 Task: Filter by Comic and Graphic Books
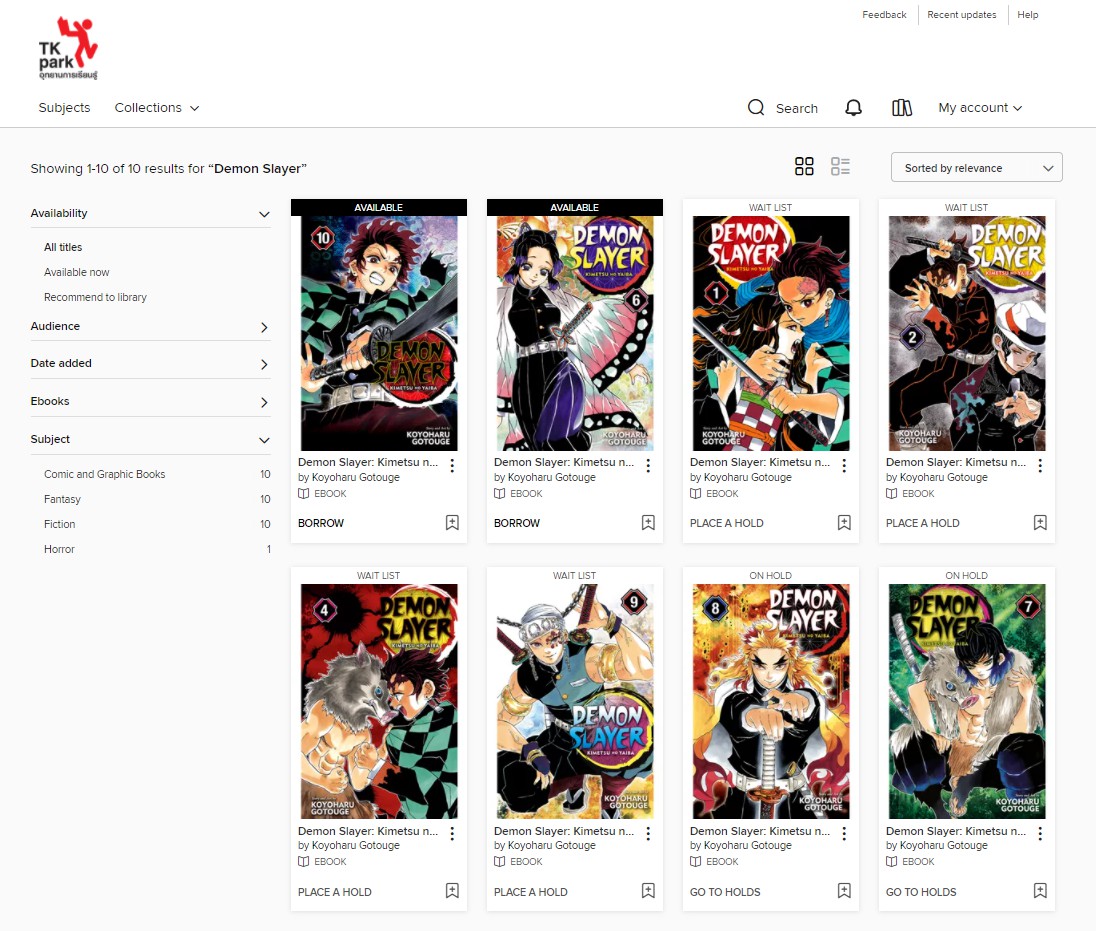point(105,475)
